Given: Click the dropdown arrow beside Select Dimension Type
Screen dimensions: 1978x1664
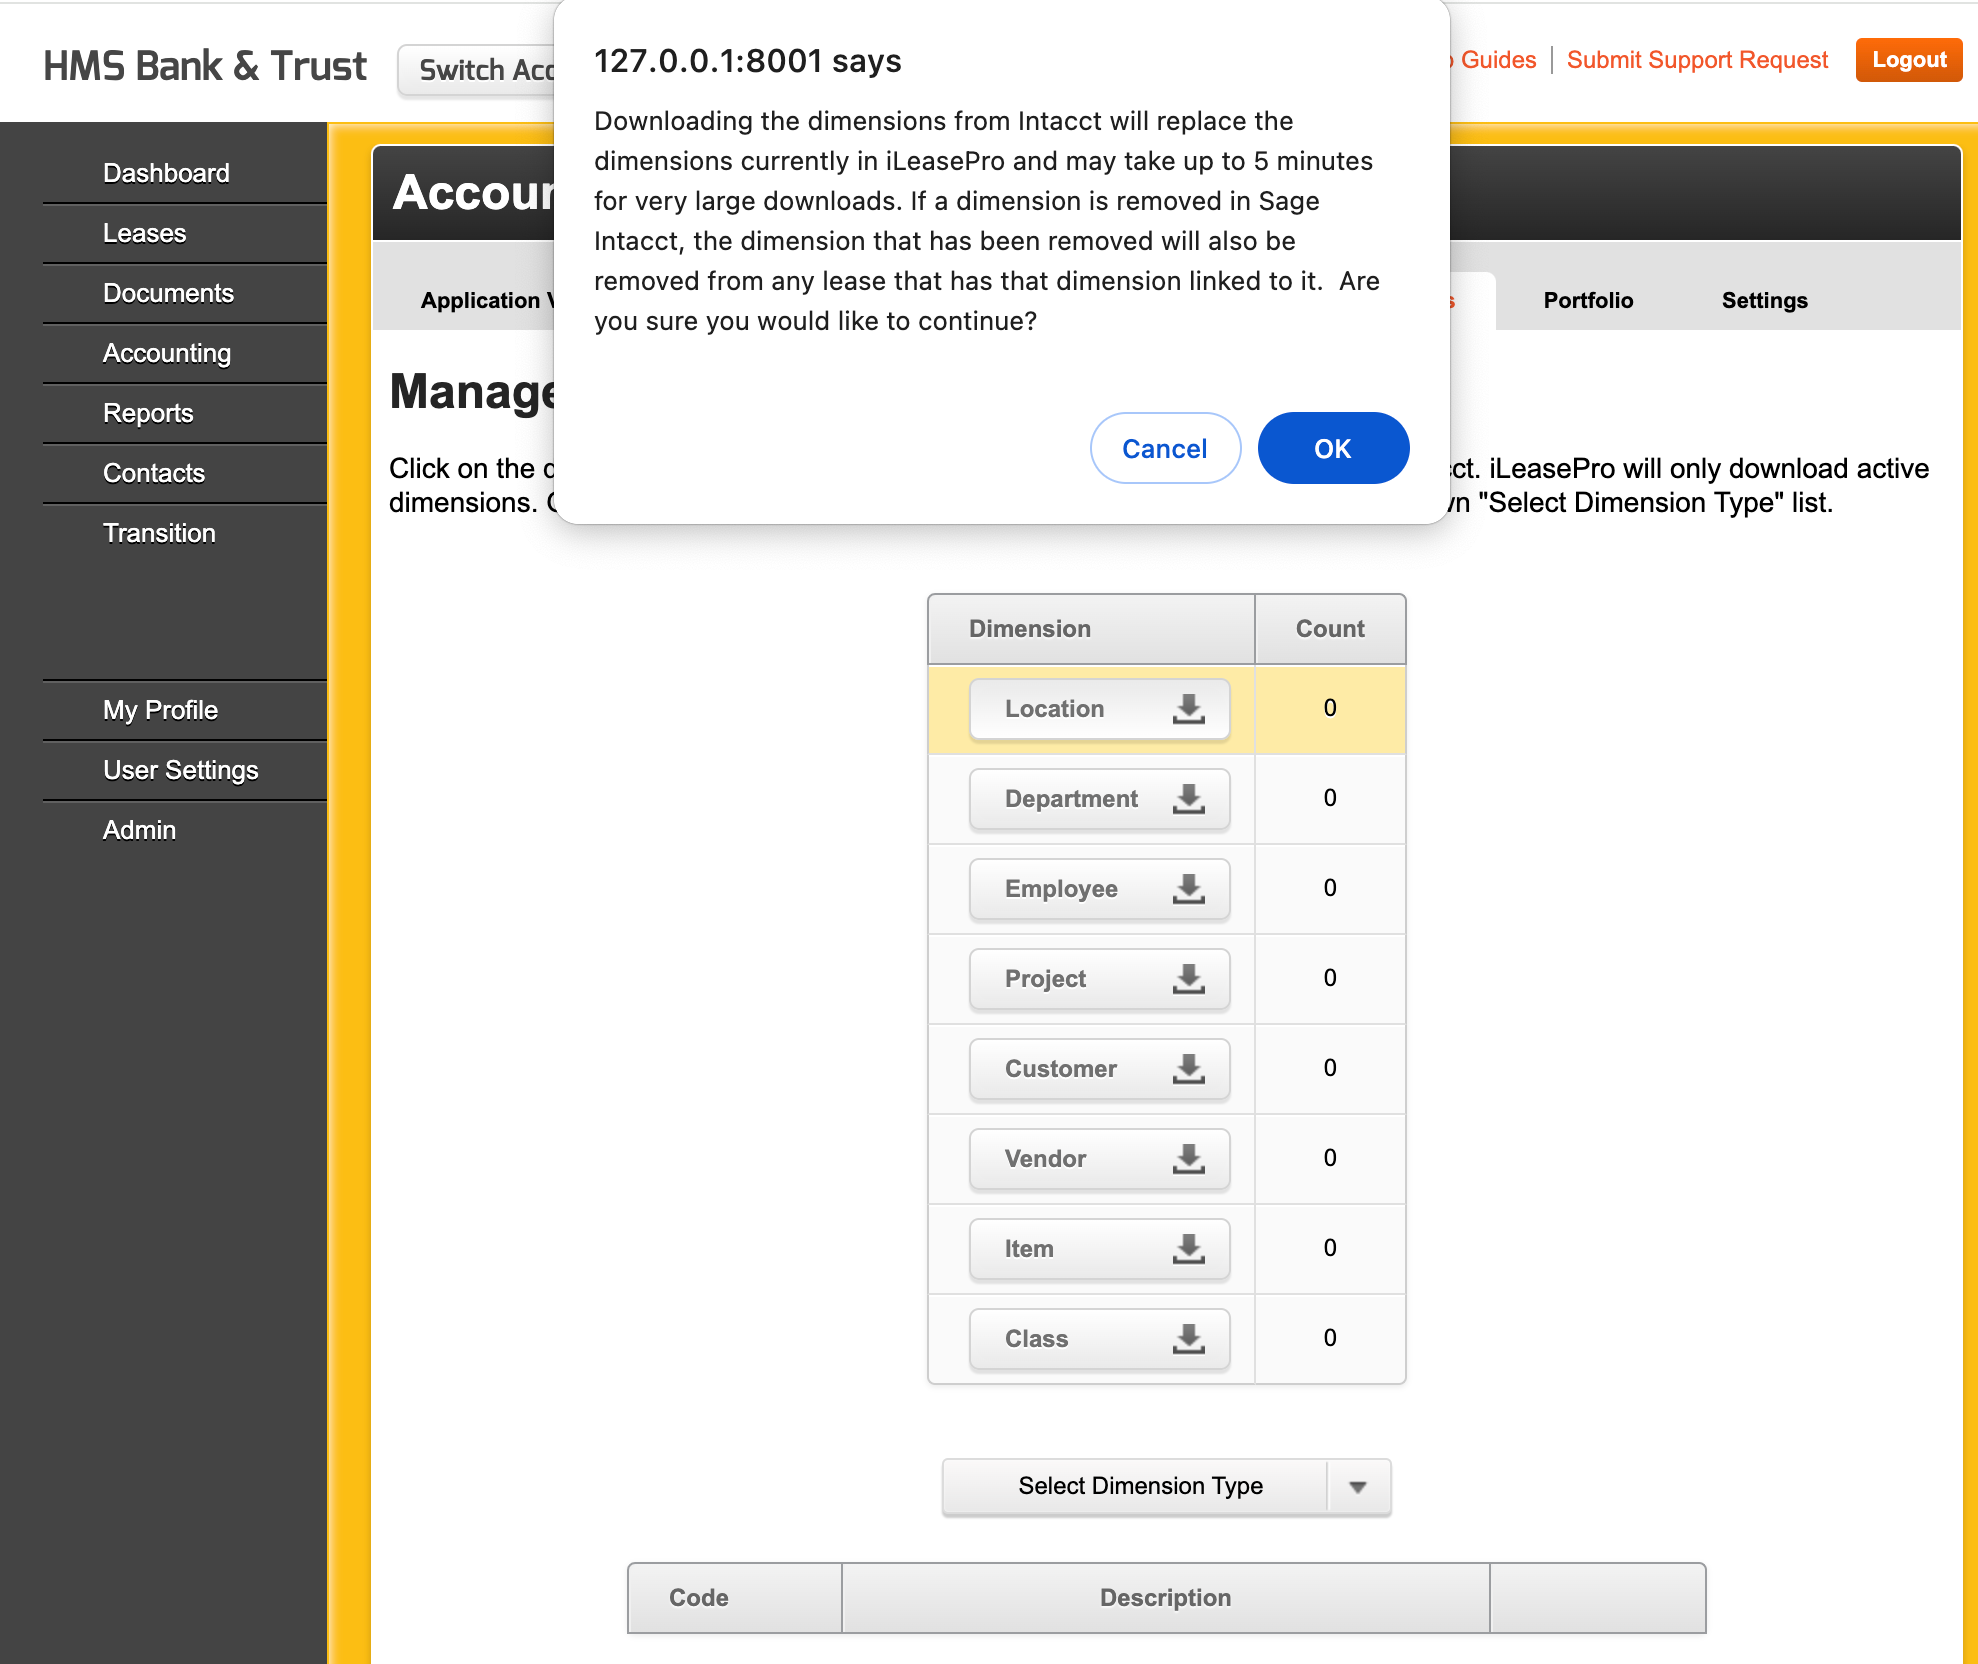Looking at the screenshot, I should pos(1357,1487).
